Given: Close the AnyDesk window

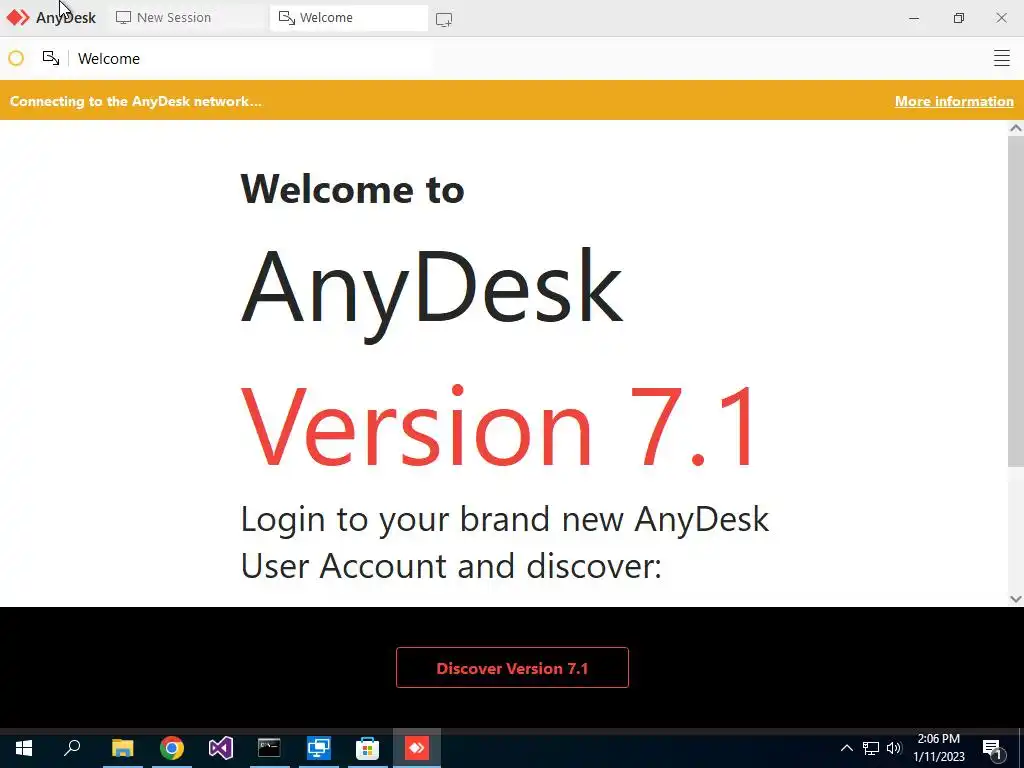Looking at the screenshot, I should 1001,18.
